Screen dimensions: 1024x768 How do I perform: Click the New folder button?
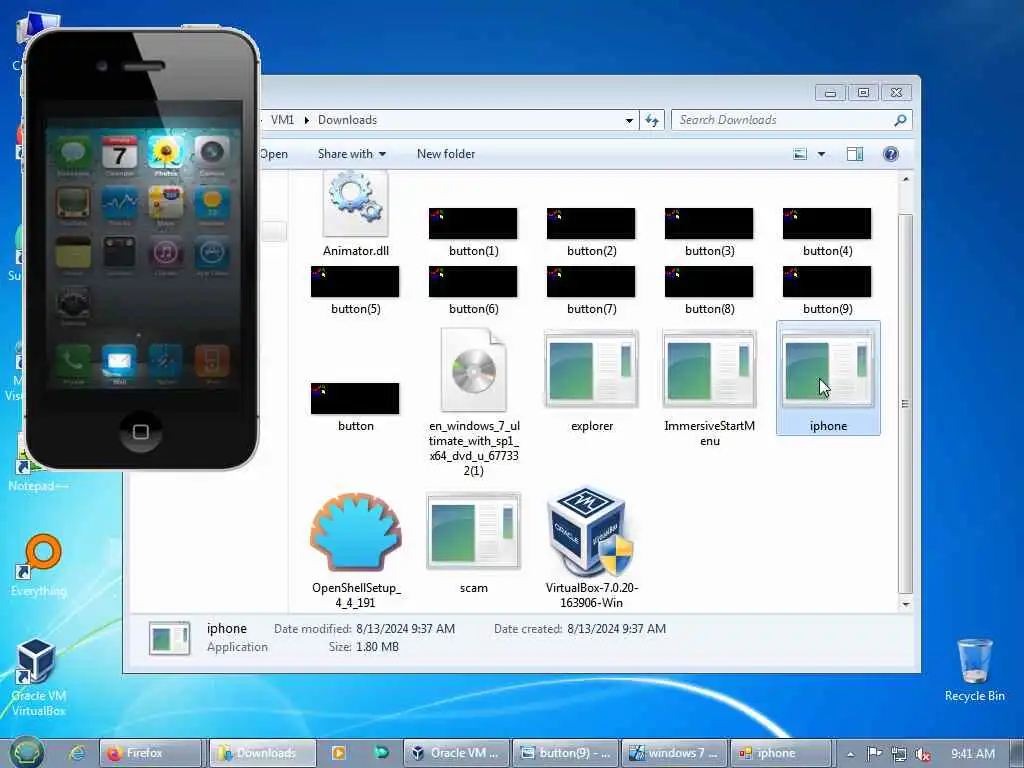(446, 154)
